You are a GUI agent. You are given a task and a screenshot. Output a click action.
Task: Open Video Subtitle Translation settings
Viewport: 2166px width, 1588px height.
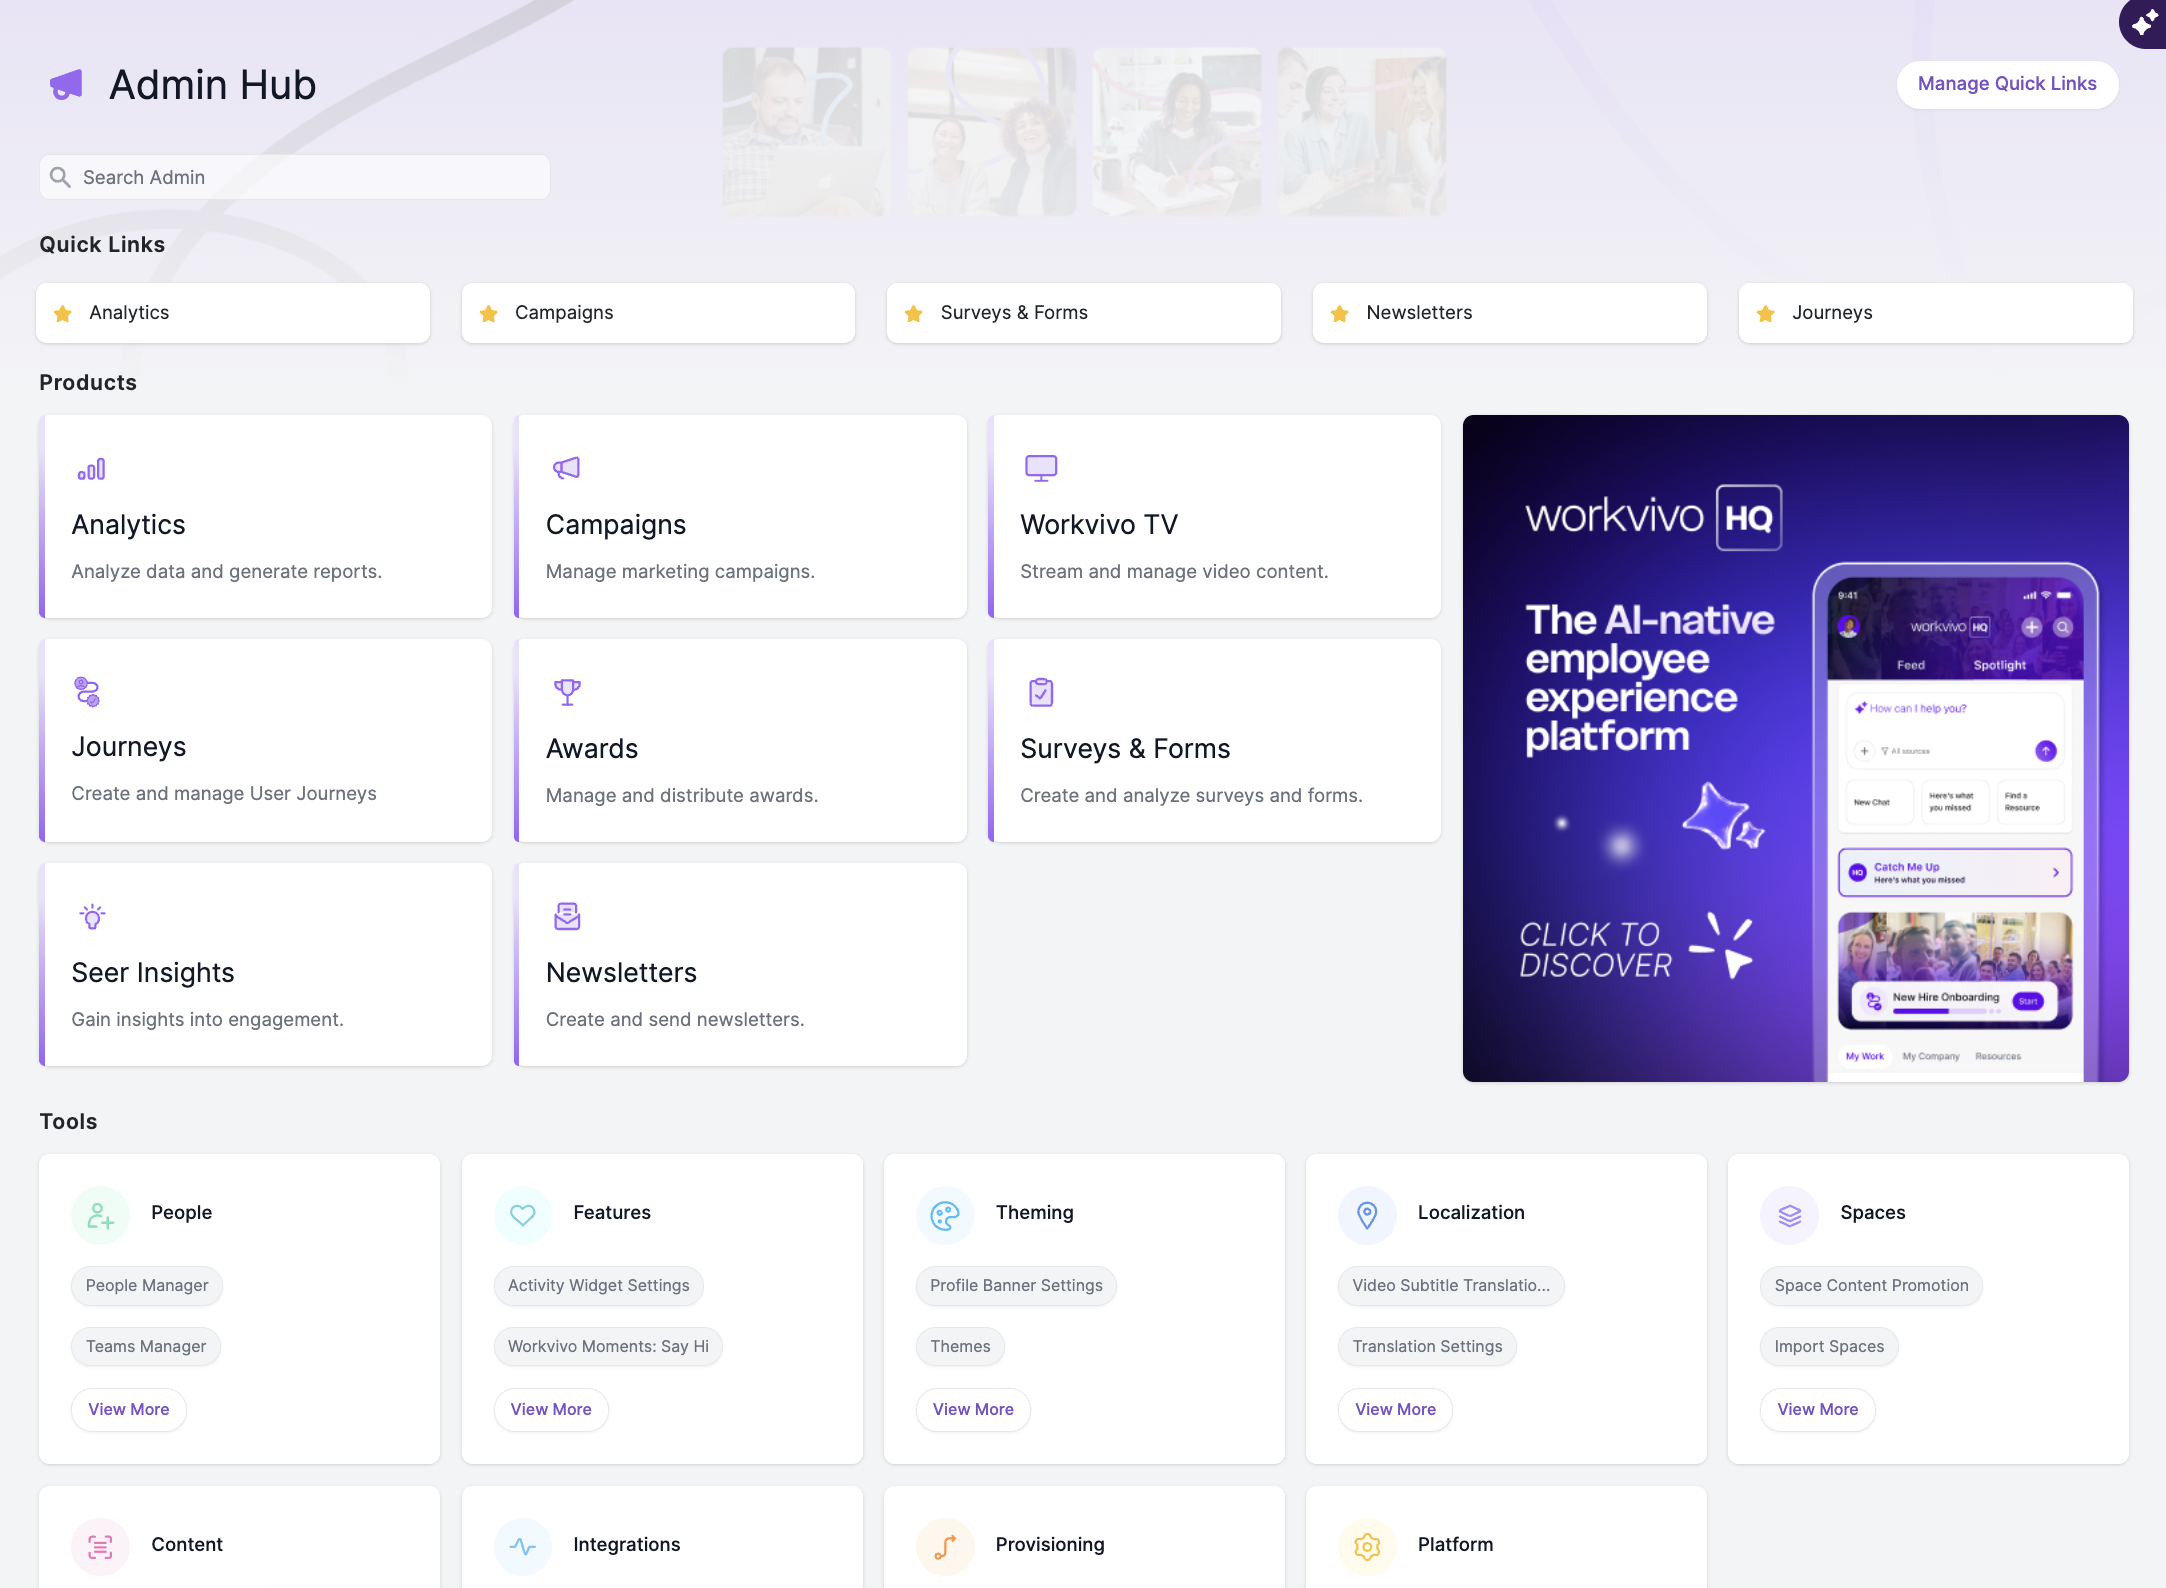1451,1286
